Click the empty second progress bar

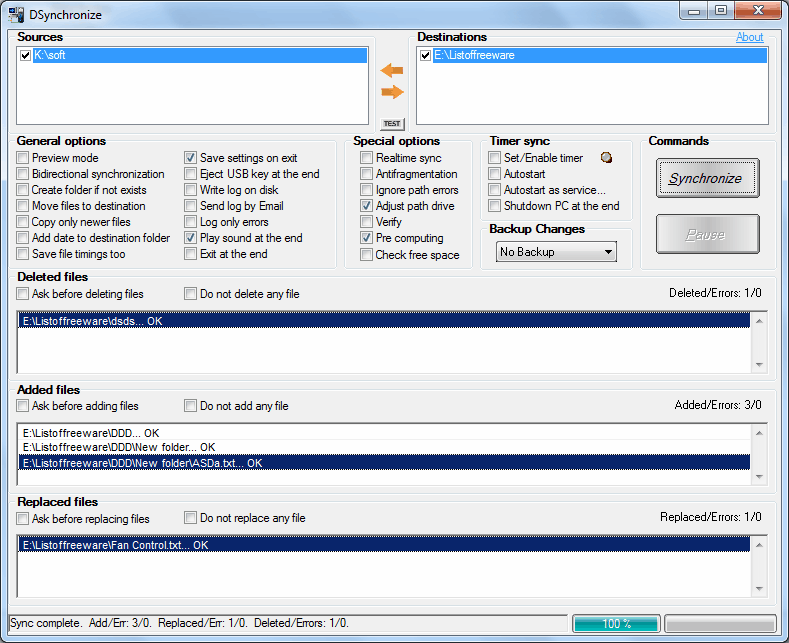coord(720,624)
